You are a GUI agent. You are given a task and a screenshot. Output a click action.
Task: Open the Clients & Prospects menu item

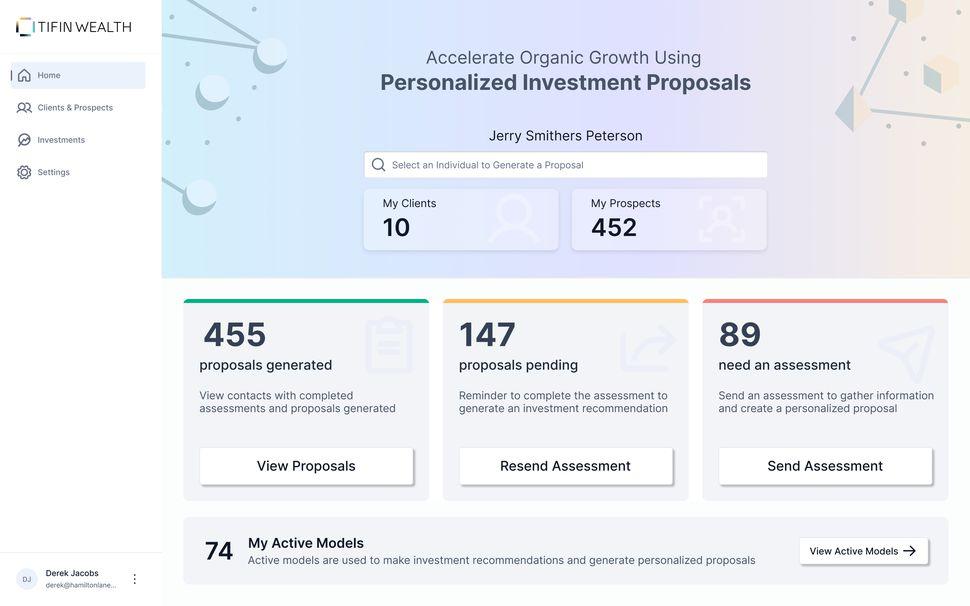(75, 108)
